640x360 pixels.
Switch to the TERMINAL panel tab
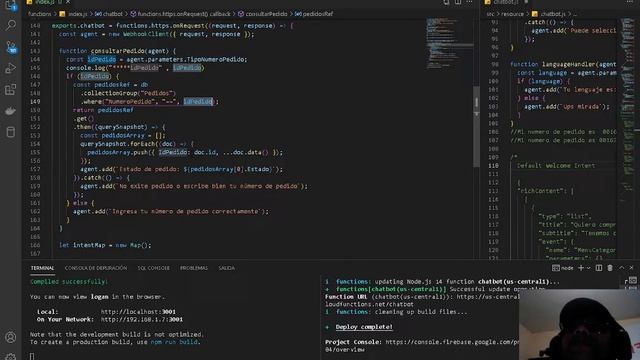(x=42, y=268)
